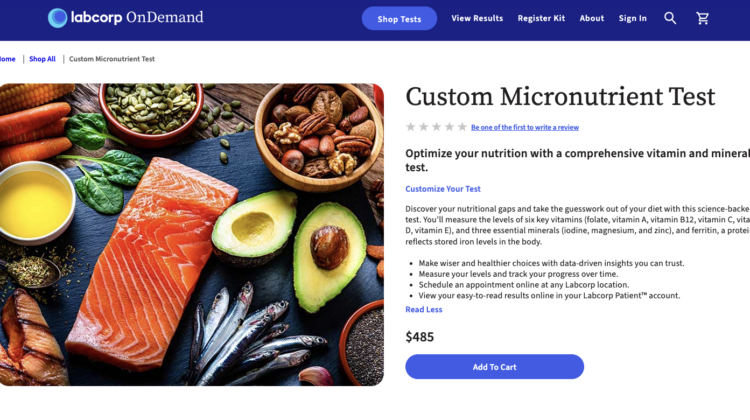Add the micronutrient test to cart
The height and width of the screenshot is (420, 750).
click(494, 367)
